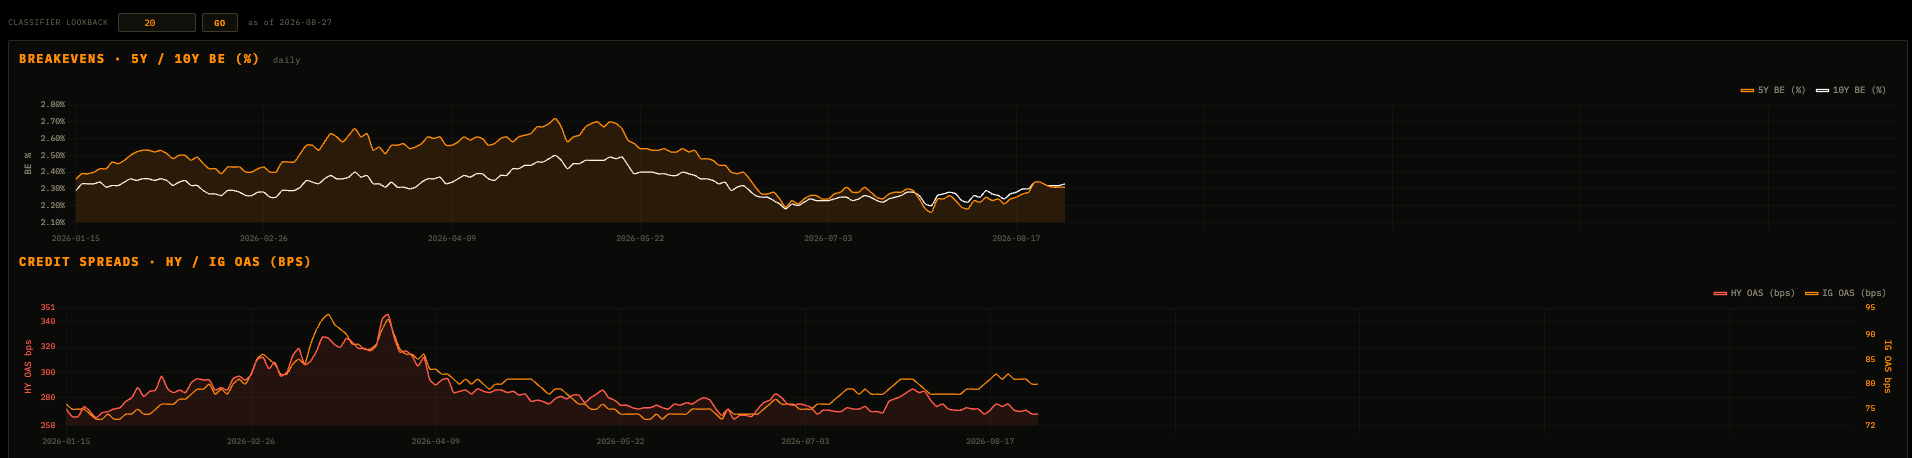The image size is (1912, 458).
Task: Toggle the IG OAS (bps) legend series
Action: [1845, 293]
